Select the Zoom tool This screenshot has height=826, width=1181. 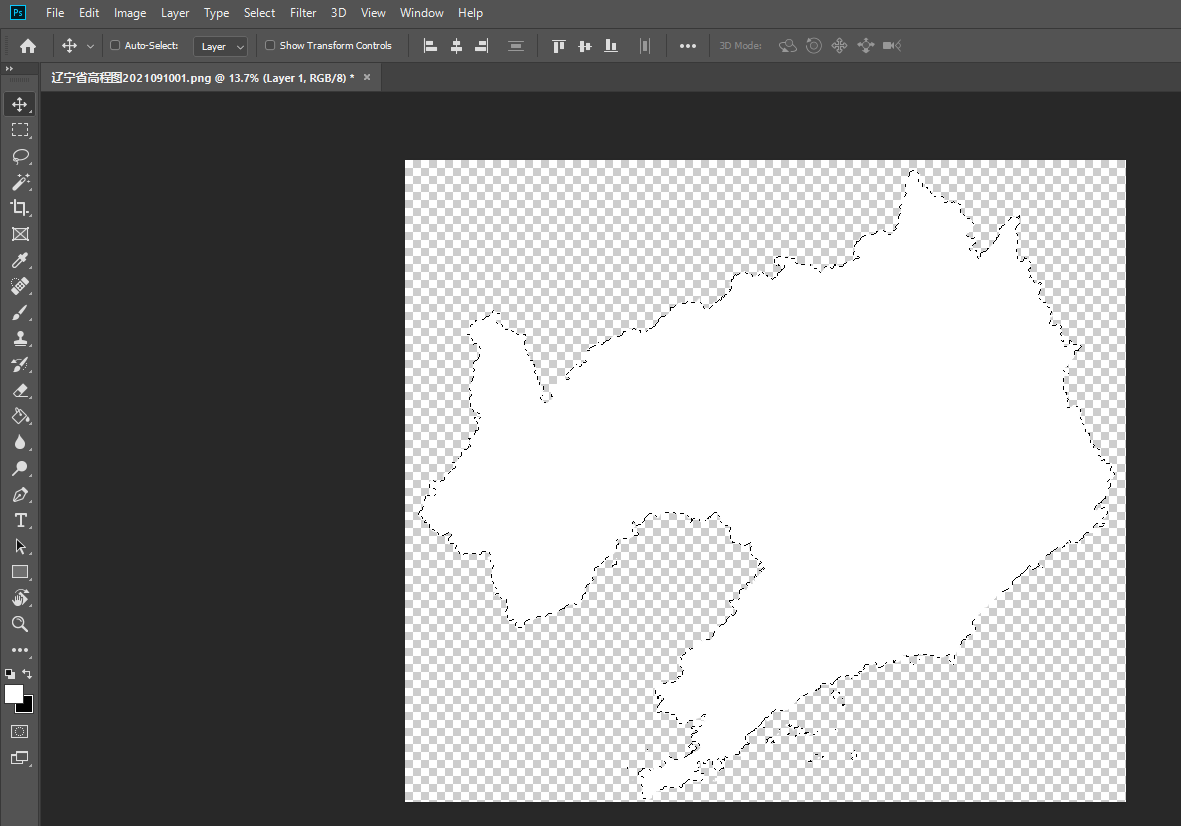[20, 624]
